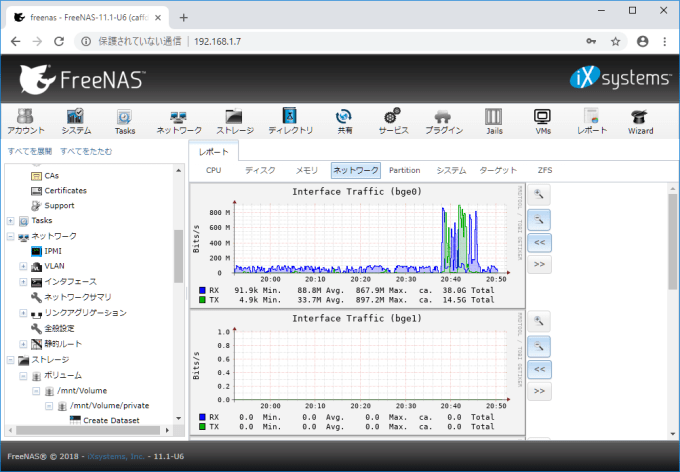Viewport: 680px width, 472px height.
Task: Click the すべてをたたむ link
Action: (86, 151)
